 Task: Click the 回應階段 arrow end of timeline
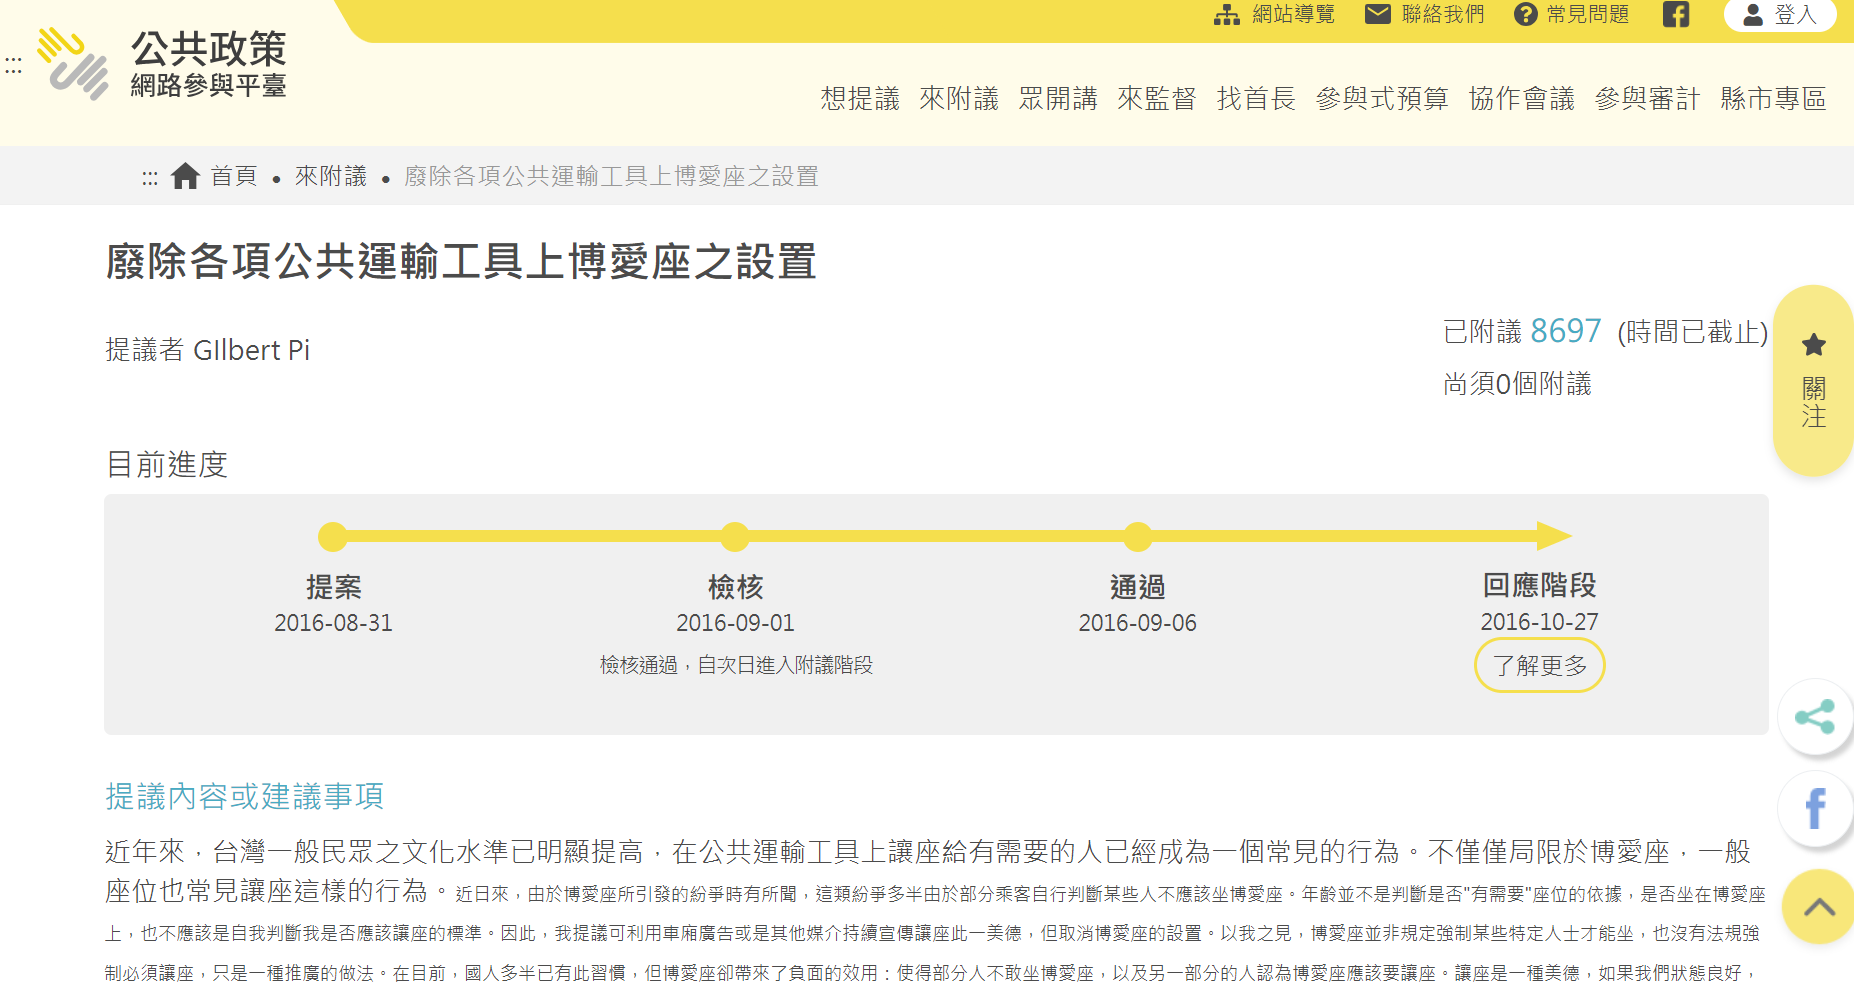pyautogui.click(x=1553, y=536)
